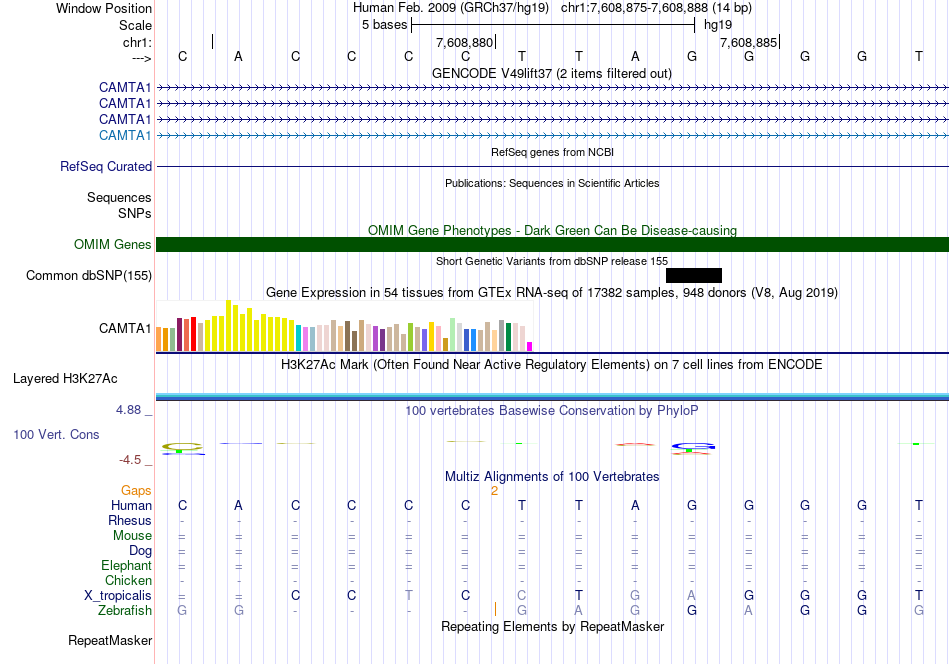Viewport: 950px width, 664px height.
Task: Click the 7,608,880 position marker
Action: 466,42
